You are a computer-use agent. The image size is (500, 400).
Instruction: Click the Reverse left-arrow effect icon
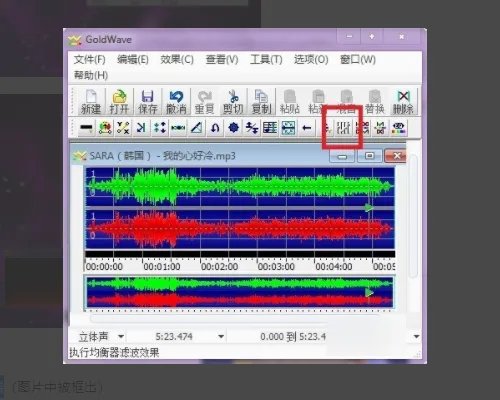(x=307, y=128)
